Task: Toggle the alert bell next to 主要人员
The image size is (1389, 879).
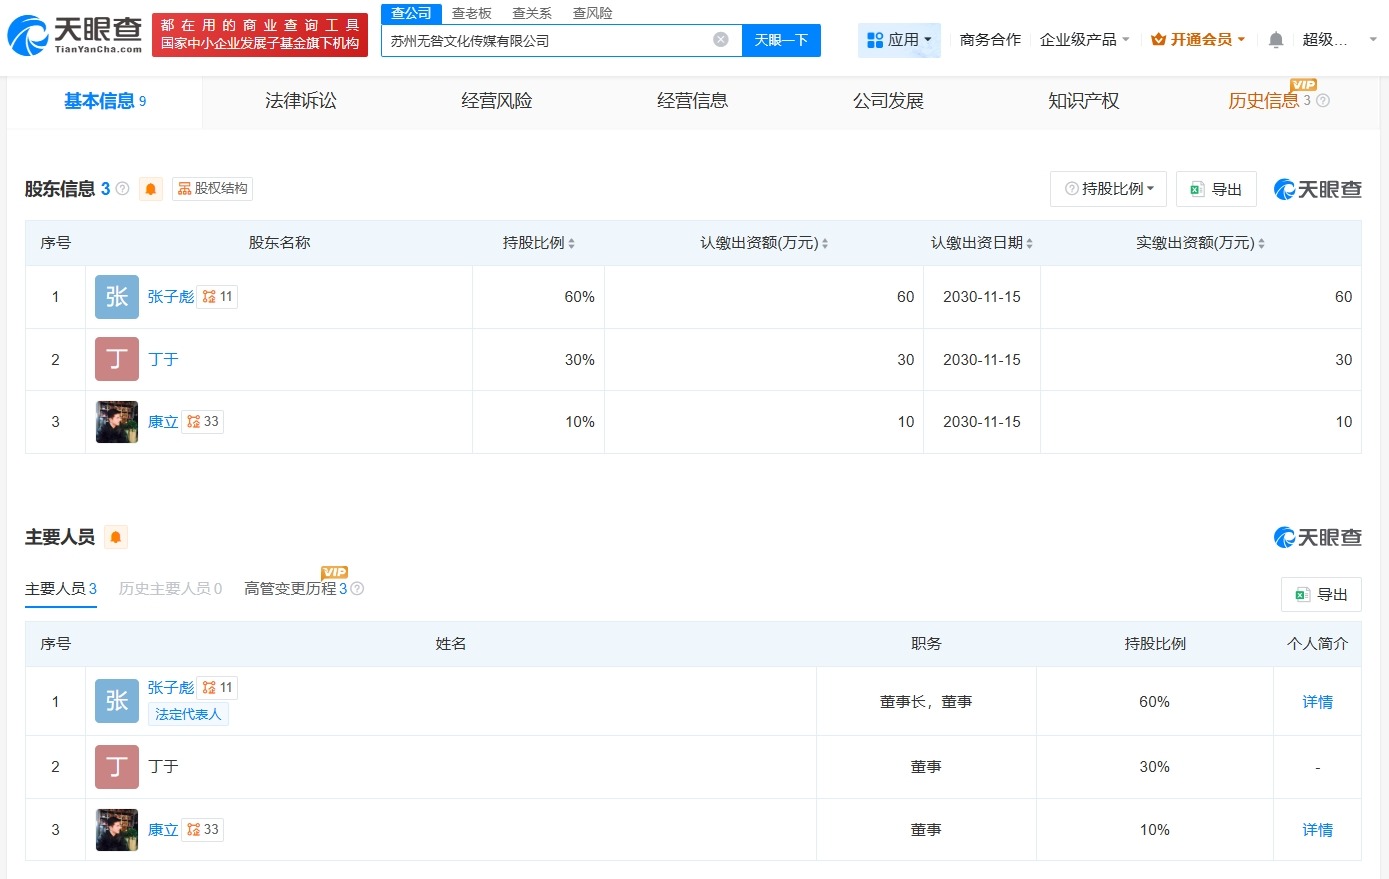Action: [116, 537]
